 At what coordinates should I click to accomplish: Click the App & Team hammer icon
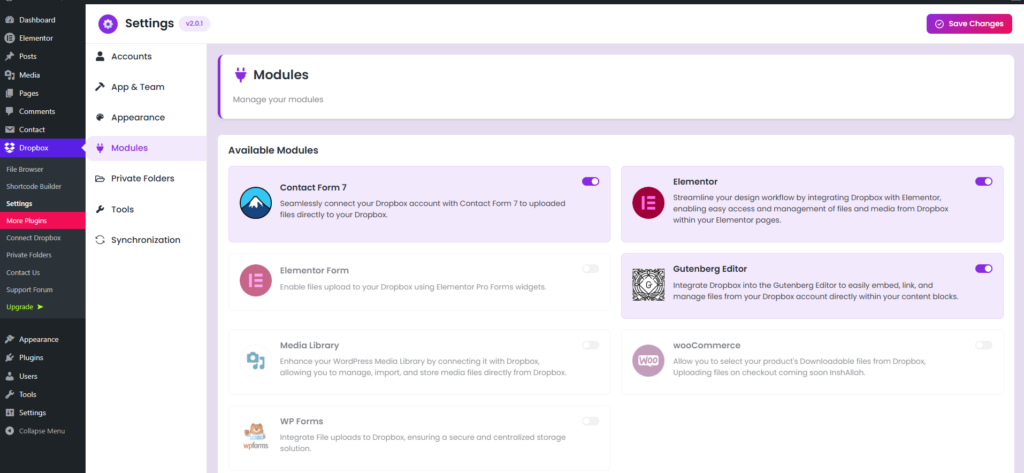(100, 87)
